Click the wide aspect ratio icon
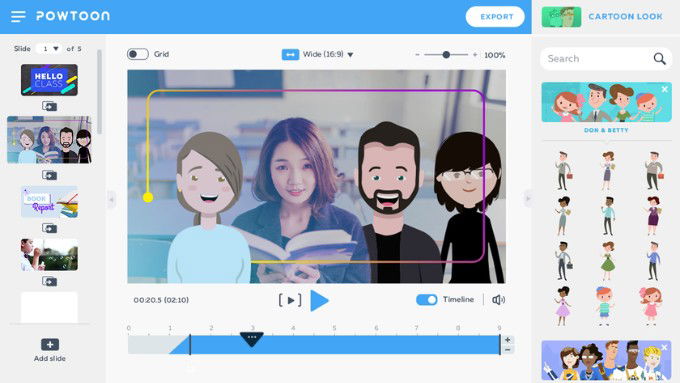680x383 pixels. click(x=290, y=55)
